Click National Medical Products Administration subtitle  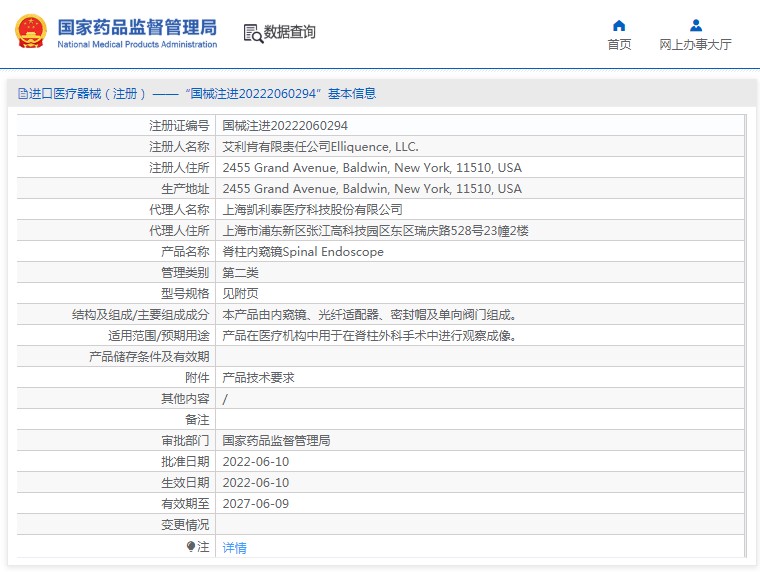click(137, 44)
